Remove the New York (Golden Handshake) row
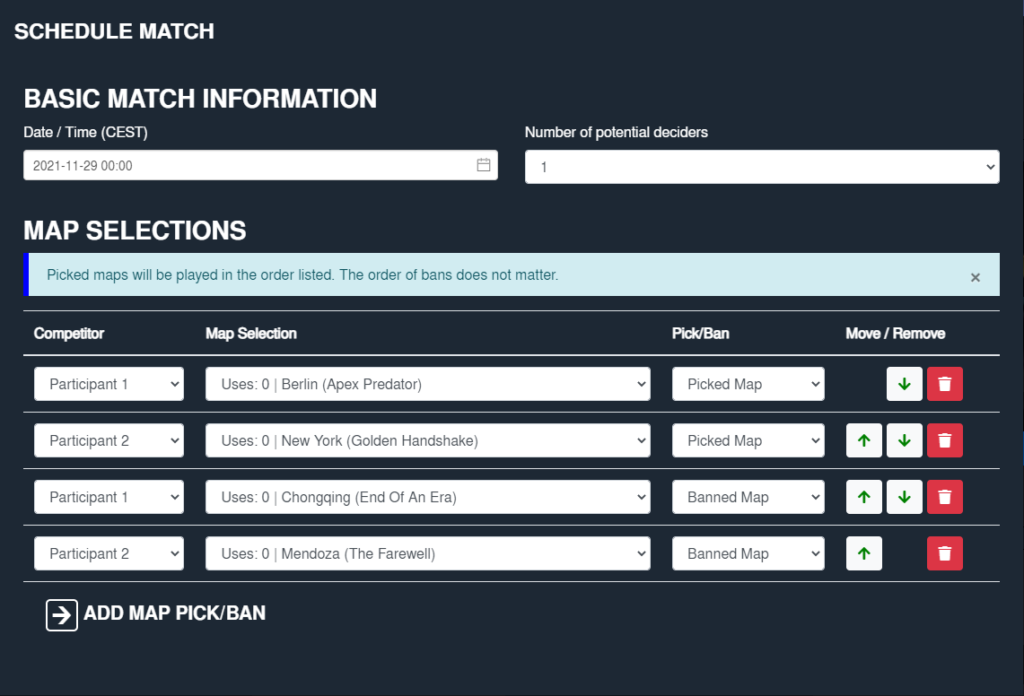 (945, 441)
